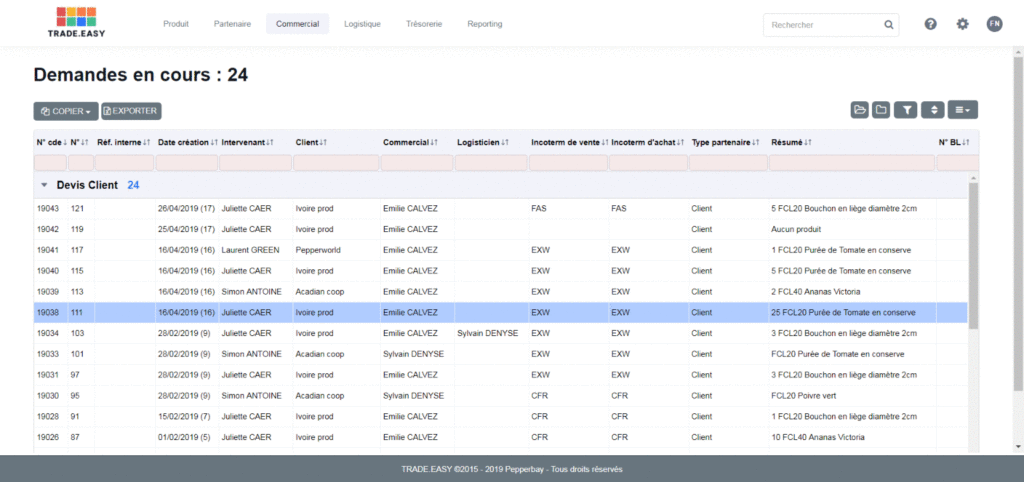Select the order 19041 Pepperworld row
The height and width of the screenshot is (482, 1024).
pyautogui.click(x=500, y=250)
